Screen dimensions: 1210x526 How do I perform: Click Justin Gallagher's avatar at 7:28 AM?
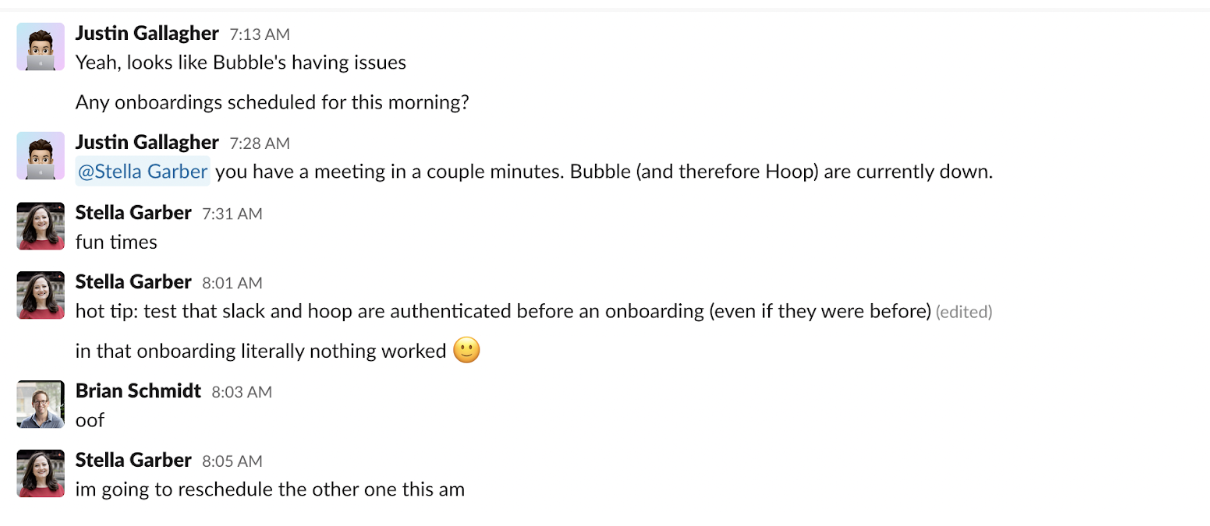(x=41, y=156)
